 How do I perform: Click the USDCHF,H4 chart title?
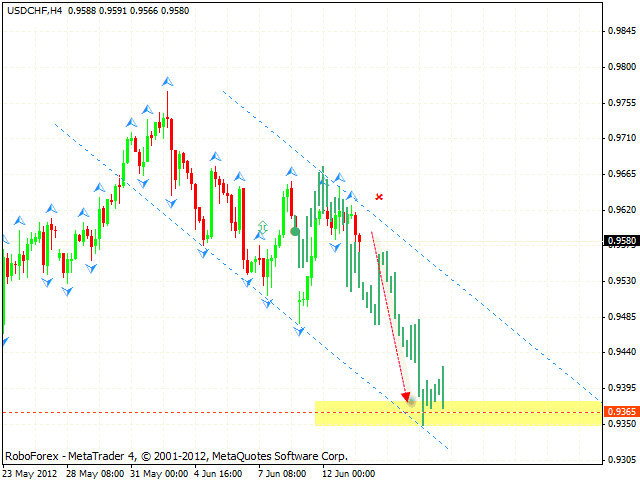tap(32, 10)
